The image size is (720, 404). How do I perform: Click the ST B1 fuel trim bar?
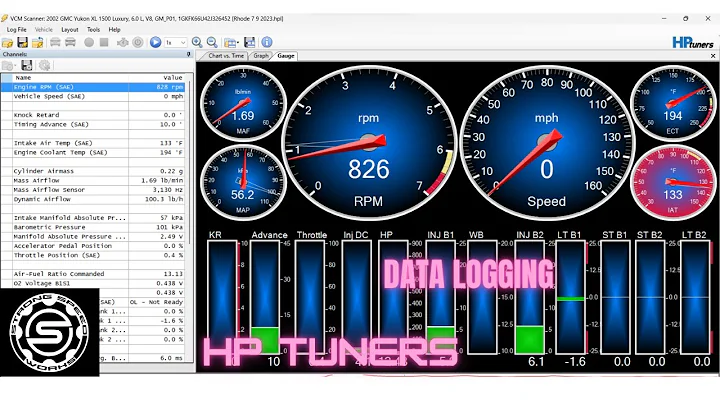[615, 298]
